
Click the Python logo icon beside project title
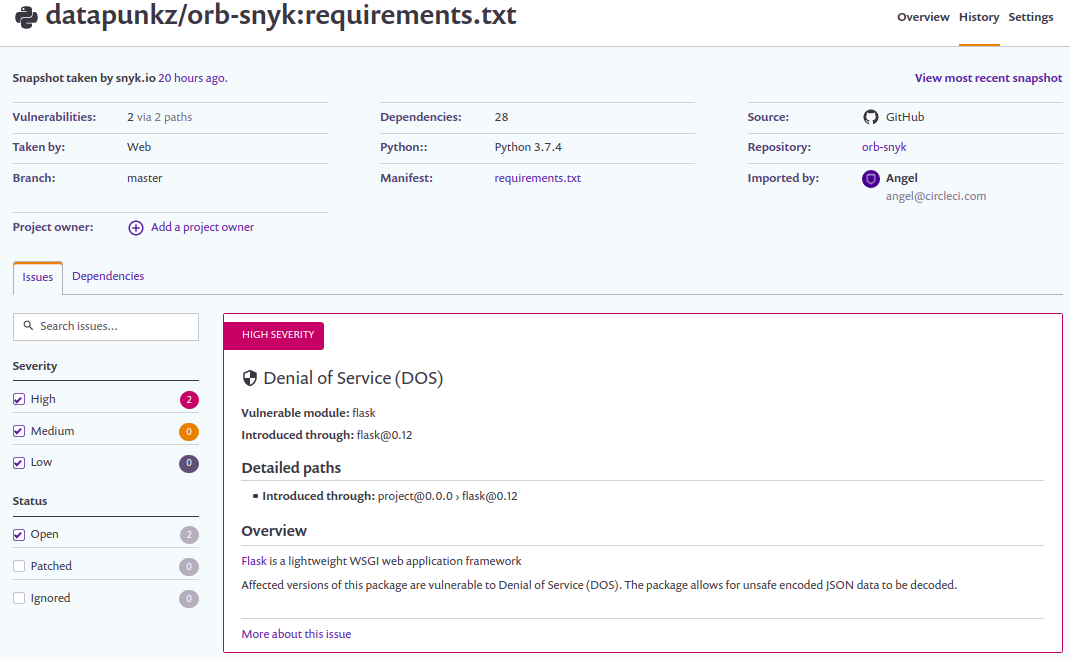pyautogui.click(x=26, y=17)
